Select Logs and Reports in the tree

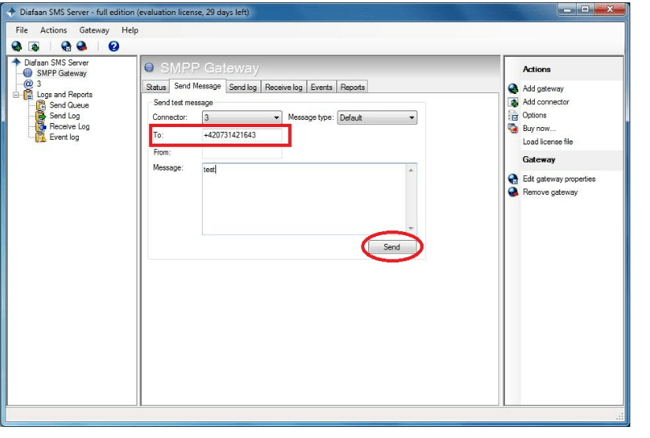(64, 94)
